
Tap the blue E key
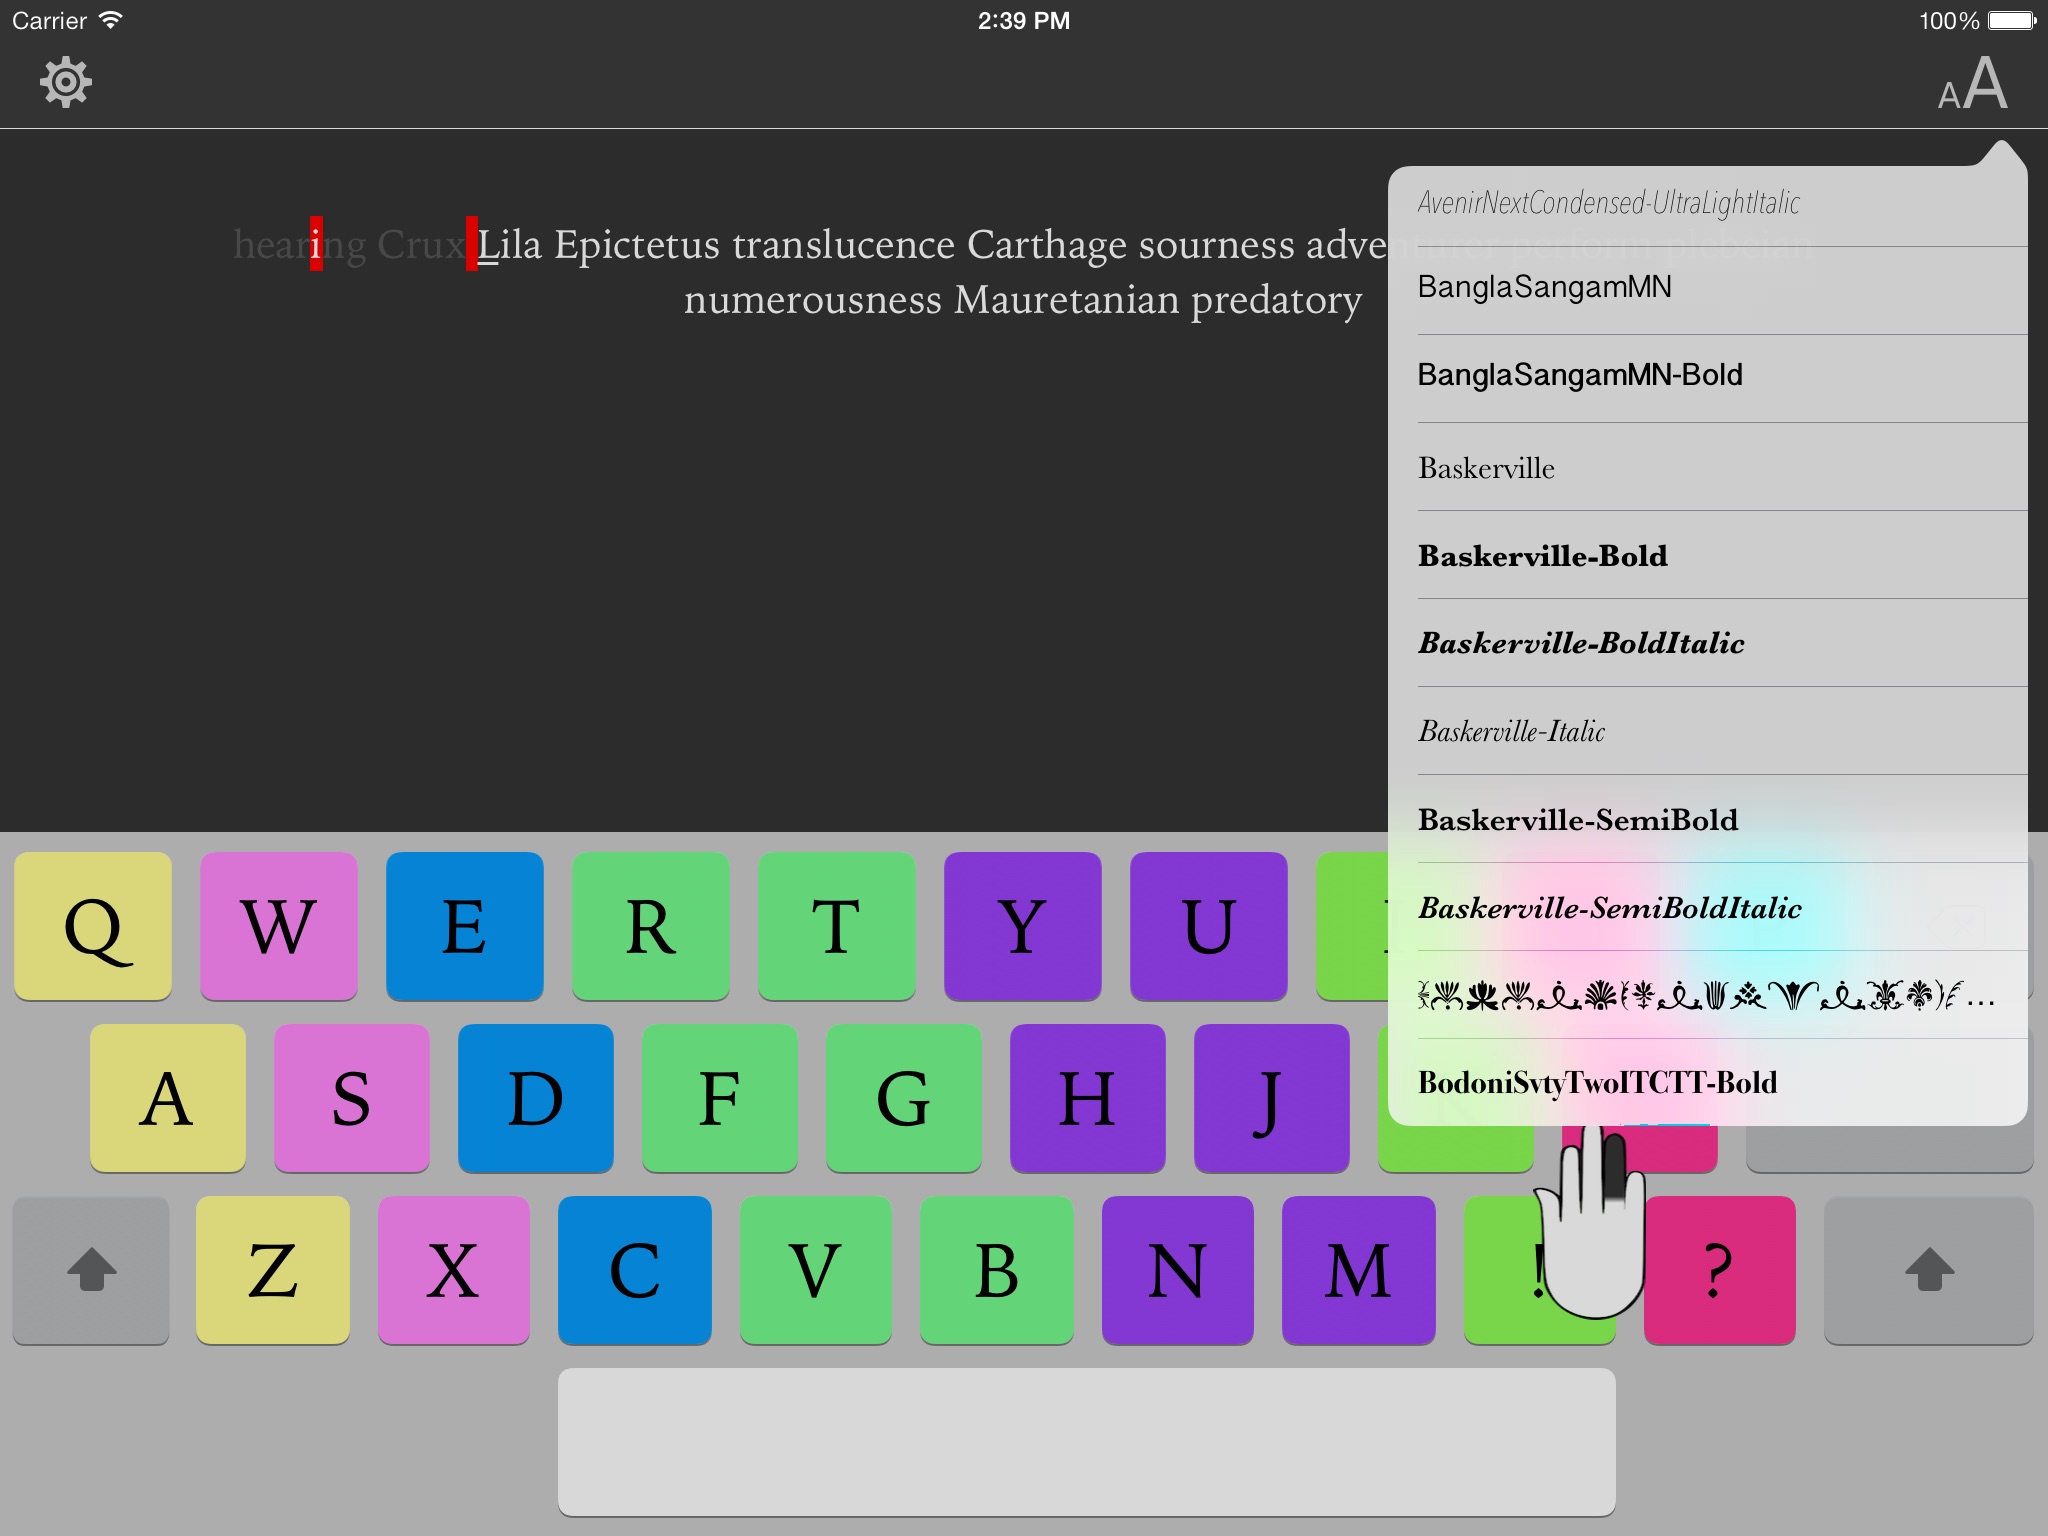tap(465, 926)
